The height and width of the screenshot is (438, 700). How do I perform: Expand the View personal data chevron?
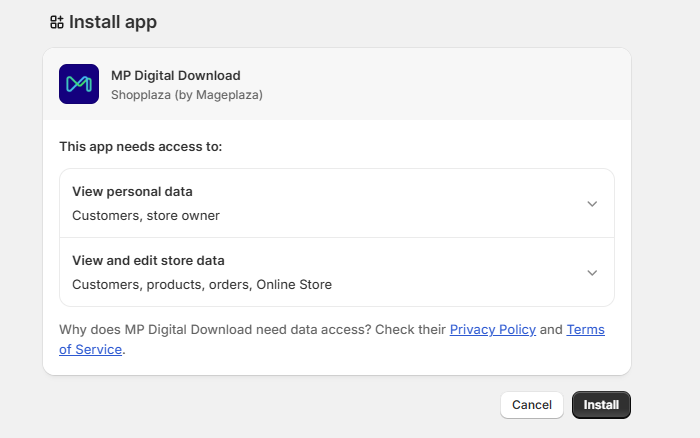pos(591,204)
